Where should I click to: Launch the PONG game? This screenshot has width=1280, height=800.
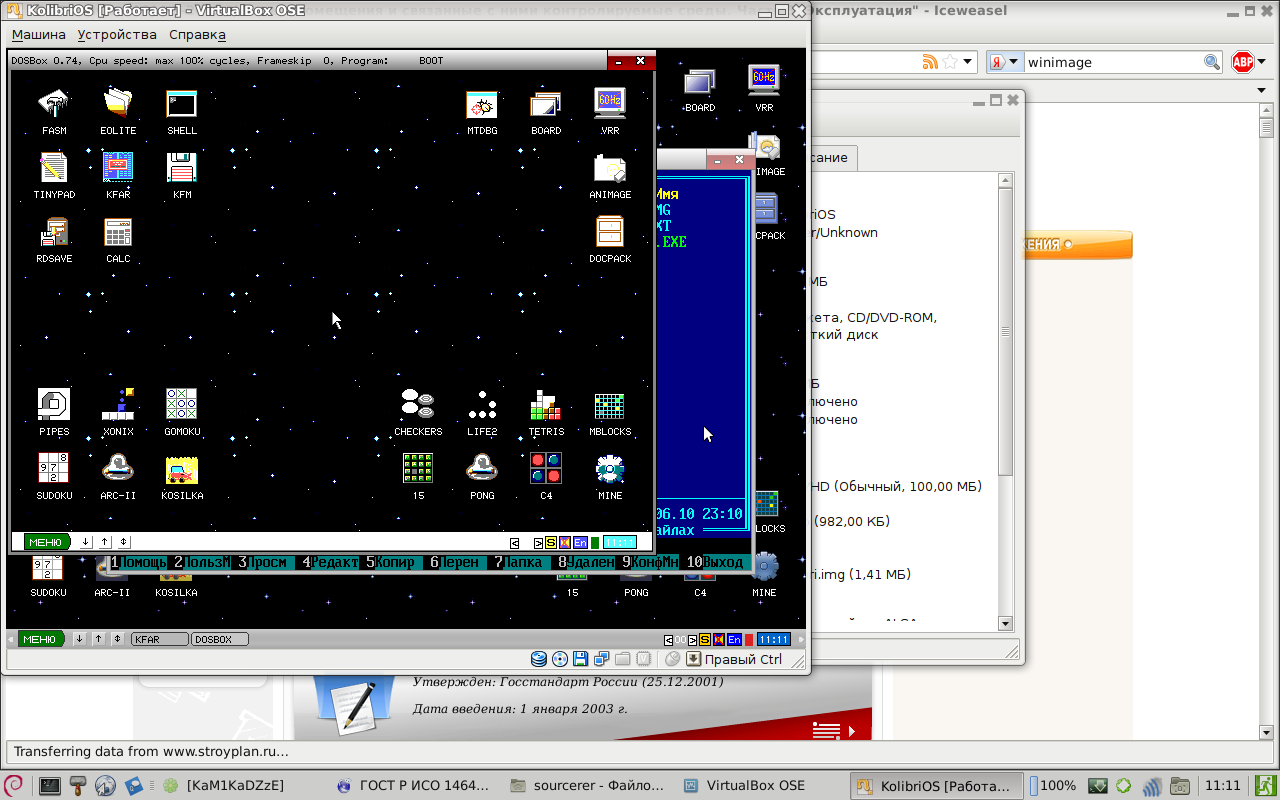tap(482, 469)
